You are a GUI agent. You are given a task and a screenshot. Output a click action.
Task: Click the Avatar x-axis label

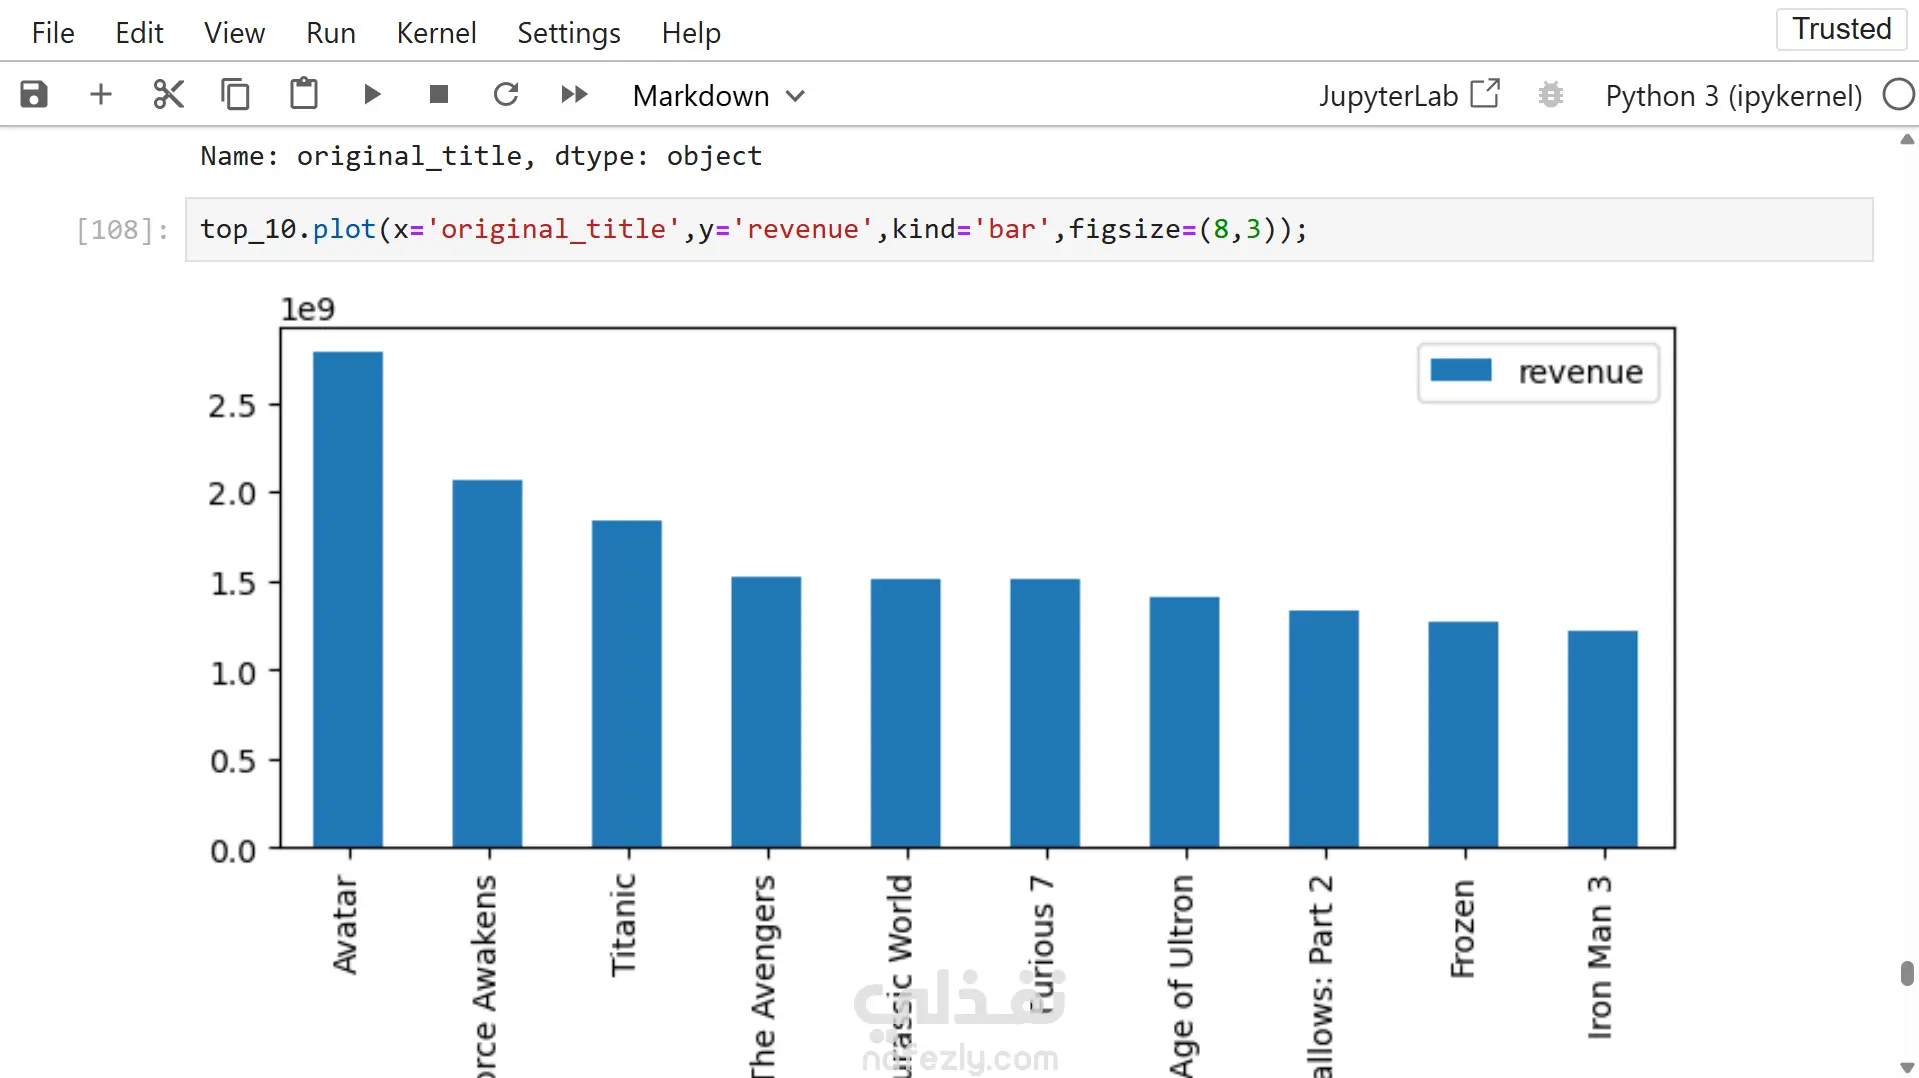[345, 924]
